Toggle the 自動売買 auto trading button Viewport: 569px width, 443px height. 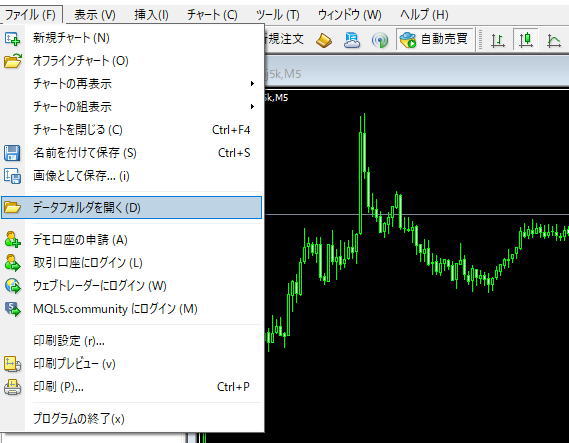click(434, 39)
